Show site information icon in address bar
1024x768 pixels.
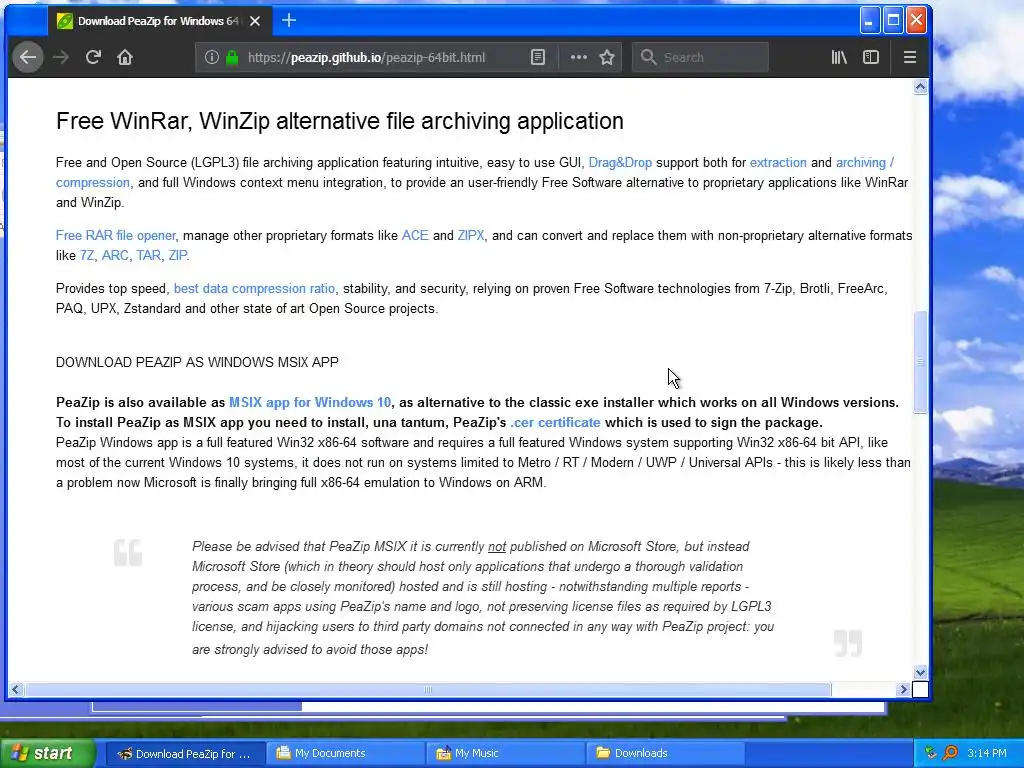[x=212, y=57]
